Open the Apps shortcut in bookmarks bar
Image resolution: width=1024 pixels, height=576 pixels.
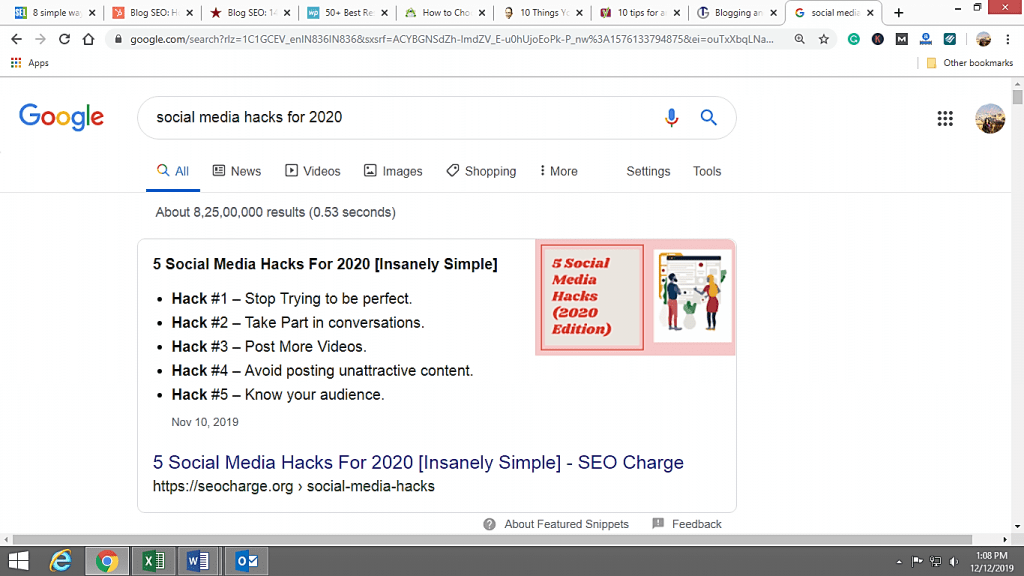30,63
